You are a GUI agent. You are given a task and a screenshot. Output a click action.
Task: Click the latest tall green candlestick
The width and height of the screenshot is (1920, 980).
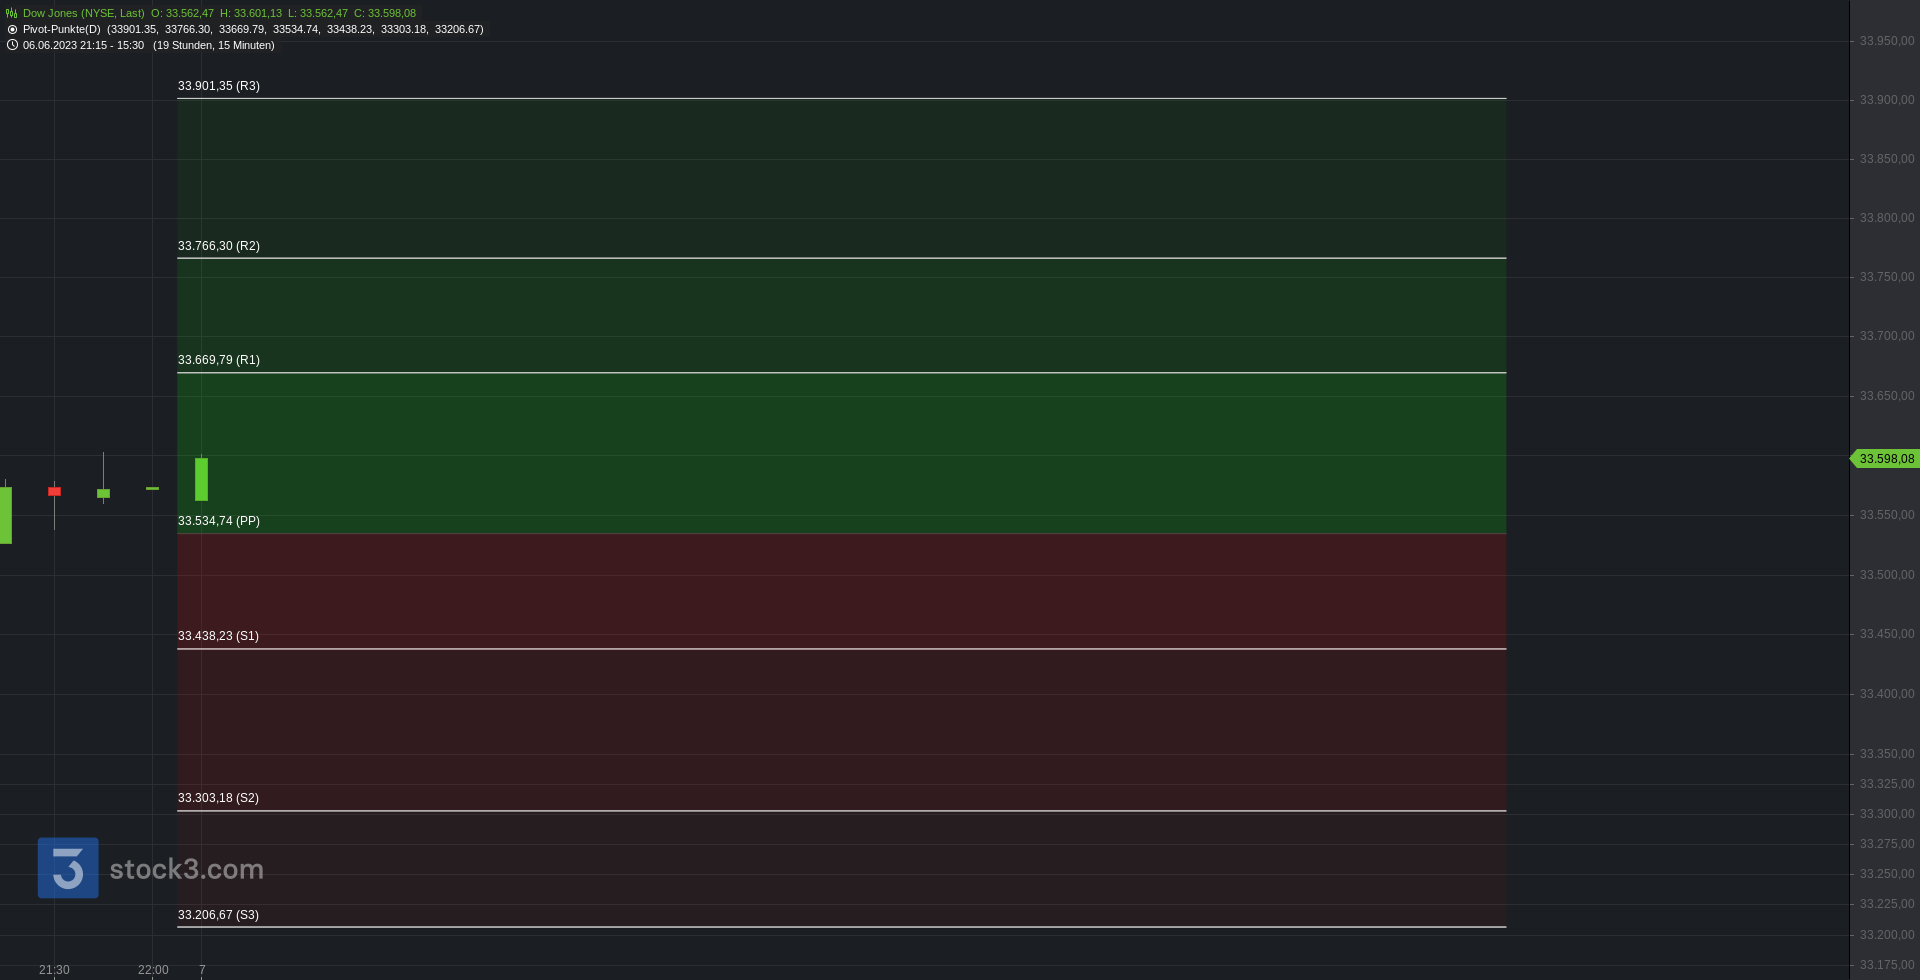coord(201,479)
